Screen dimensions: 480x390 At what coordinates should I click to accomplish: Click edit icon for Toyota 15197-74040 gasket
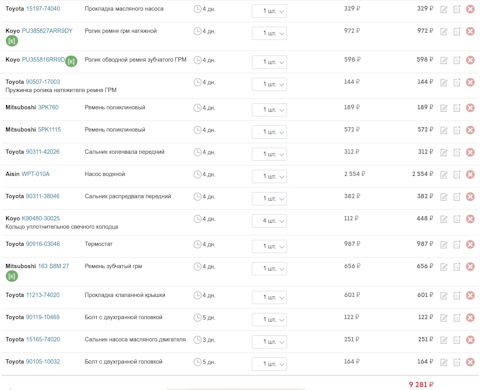[x=443, y=9]
